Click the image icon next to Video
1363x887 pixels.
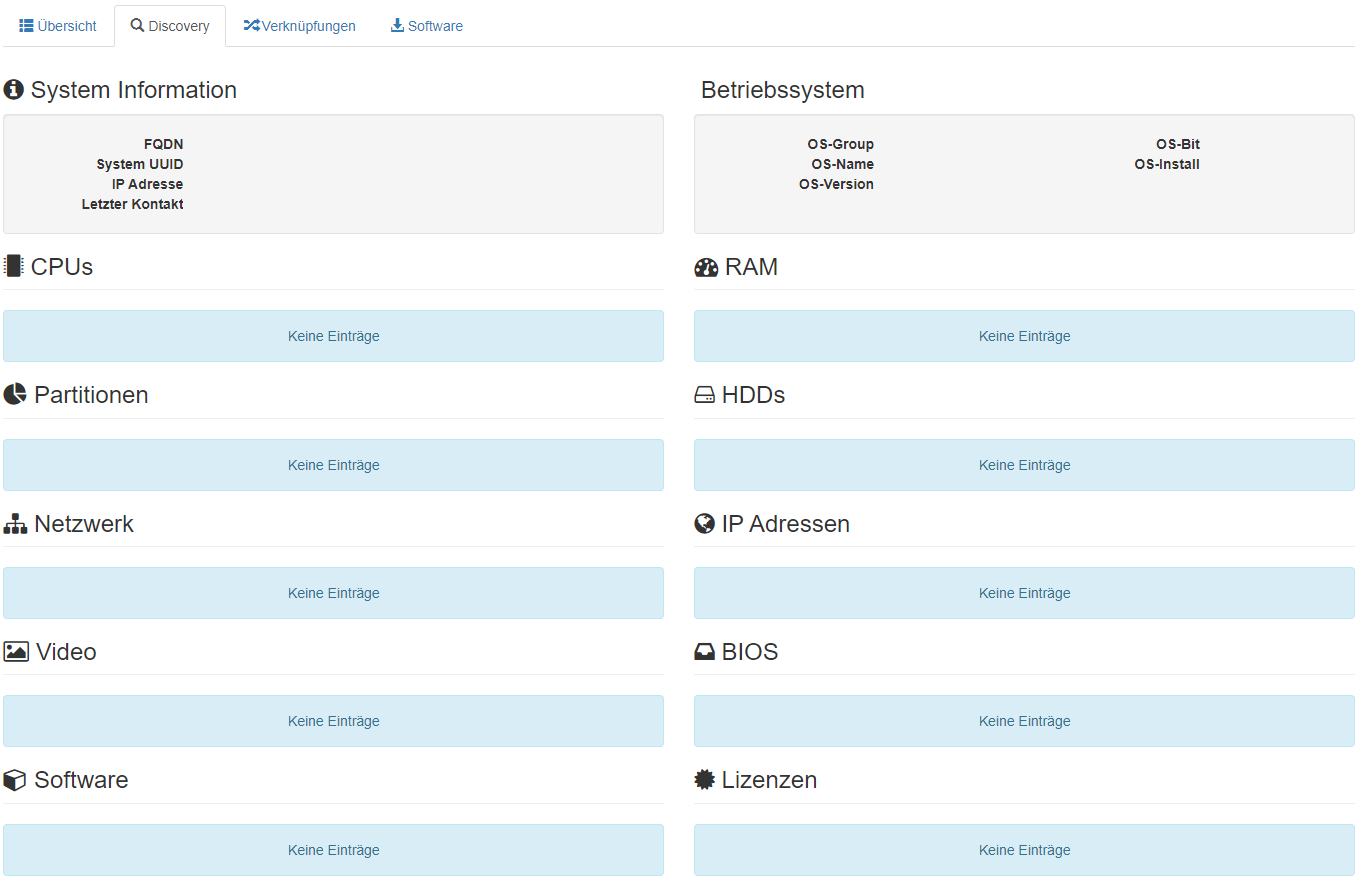[x=14, y=650]
